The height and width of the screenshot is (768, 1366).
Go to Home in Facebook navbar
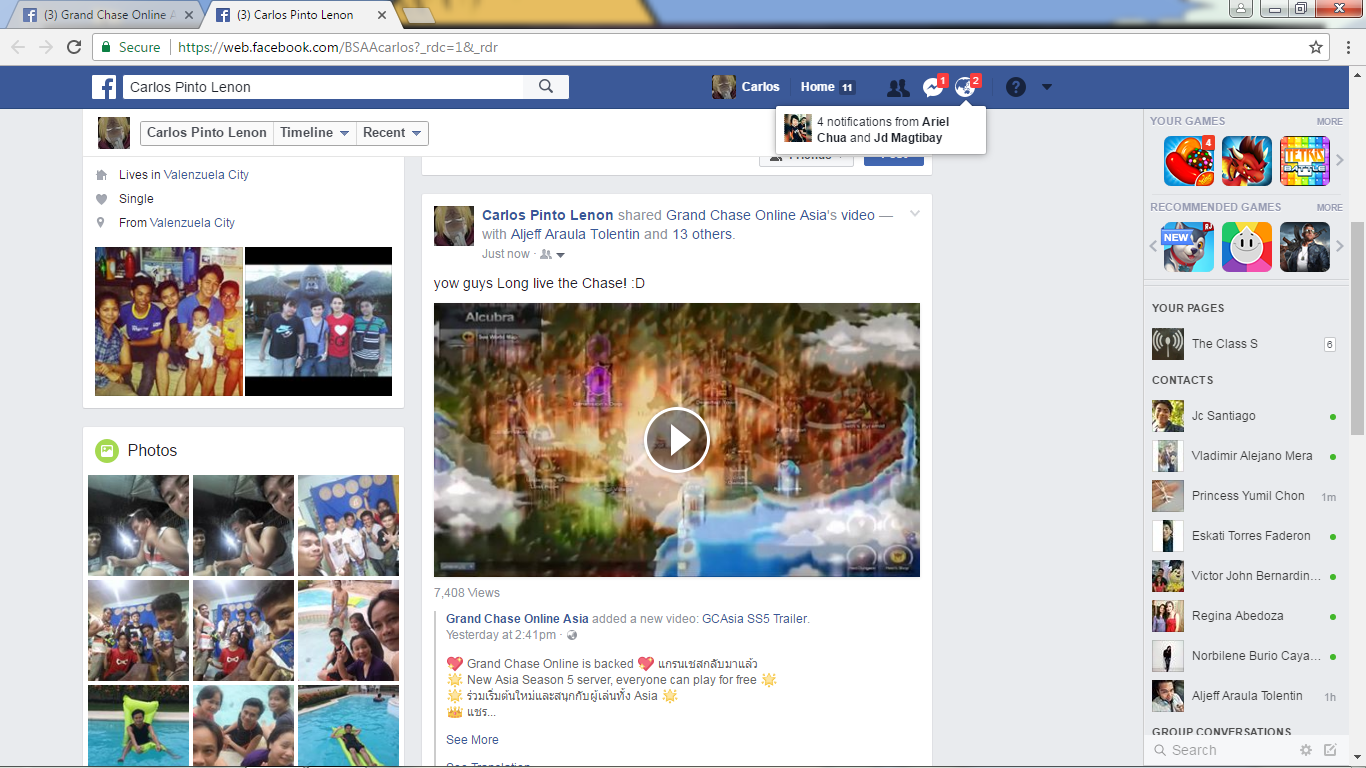click(827, 87)
